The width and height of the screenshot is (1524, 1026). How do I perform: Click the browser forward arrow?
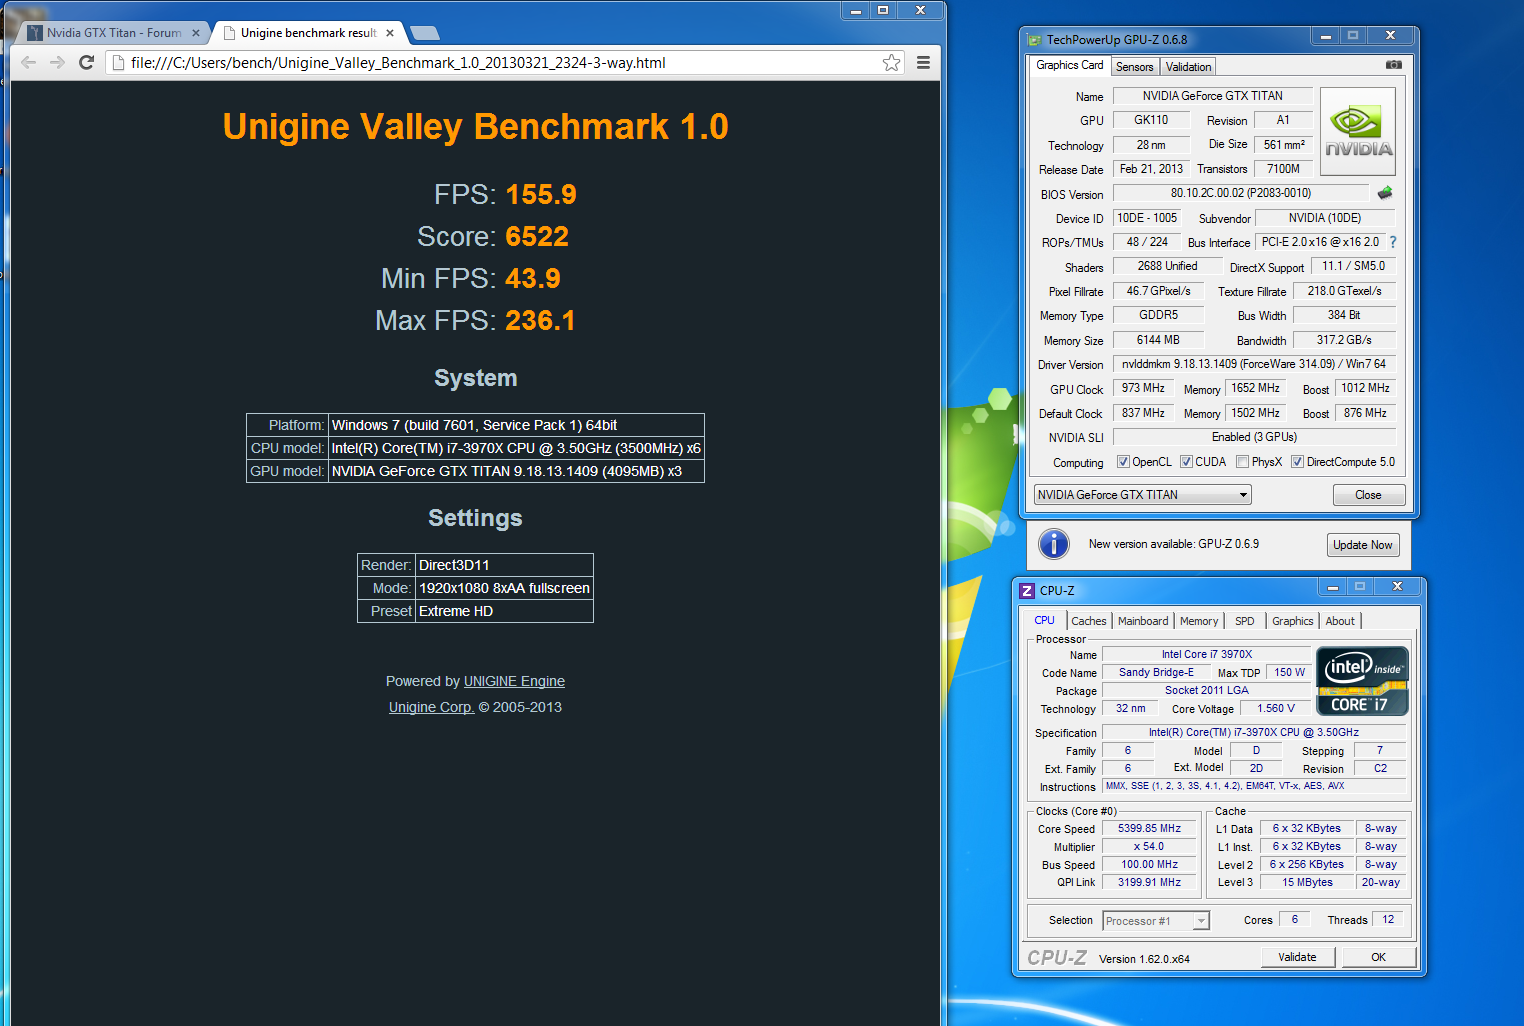[57, 62]
